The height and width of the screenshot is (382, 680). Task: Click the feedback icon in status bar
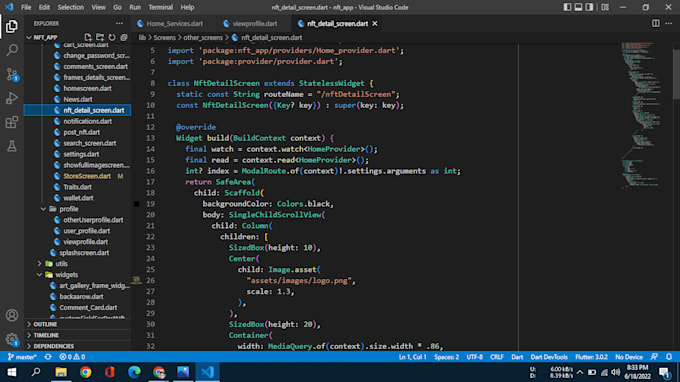654,357
